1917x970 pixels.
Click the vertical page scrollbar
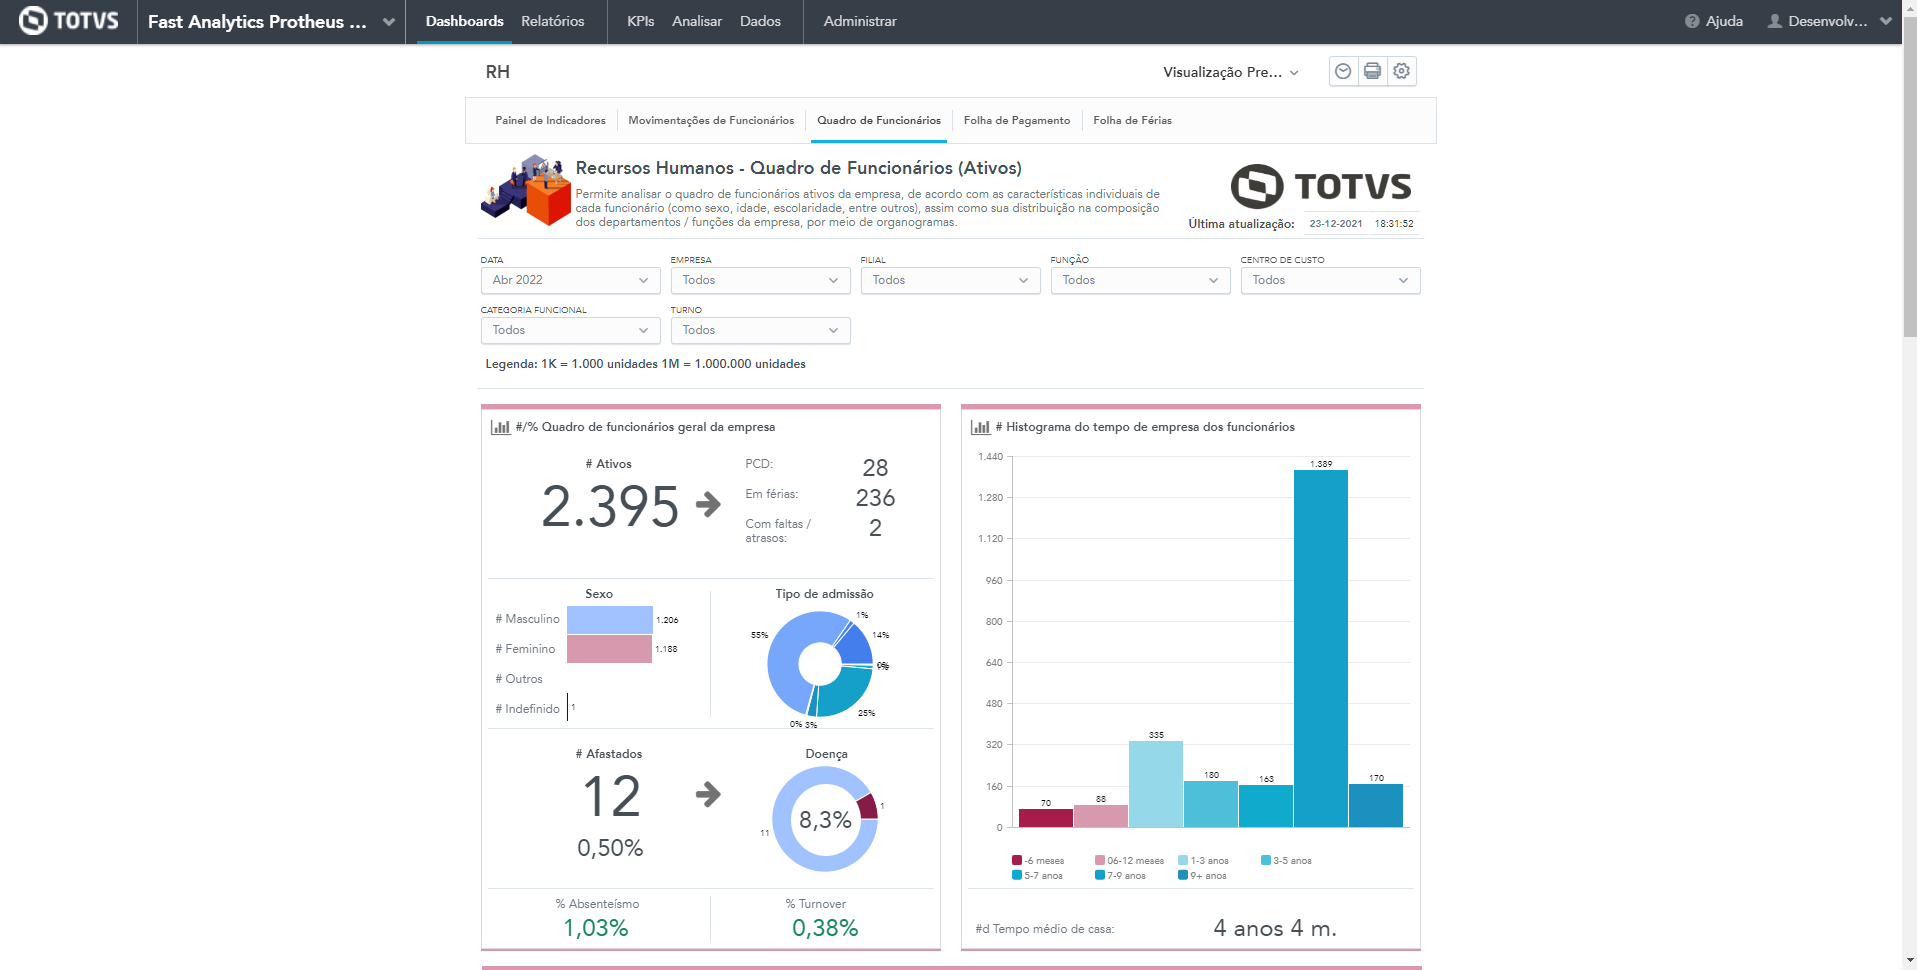(1909, 200)
